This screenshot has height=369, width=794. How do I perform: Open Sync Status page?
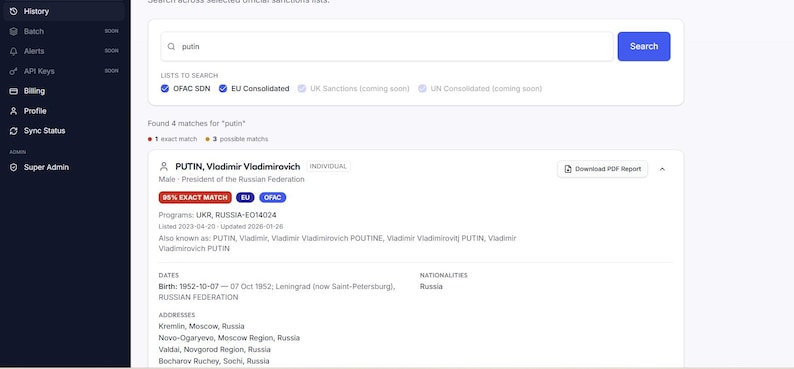pyautogui.click(x=63, y=131)
